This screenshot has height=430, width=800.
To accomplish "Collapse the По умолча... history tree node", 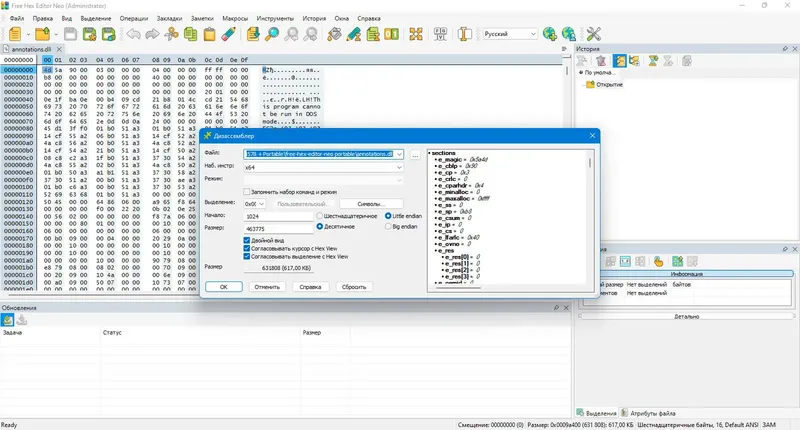I will click(581, 73).
